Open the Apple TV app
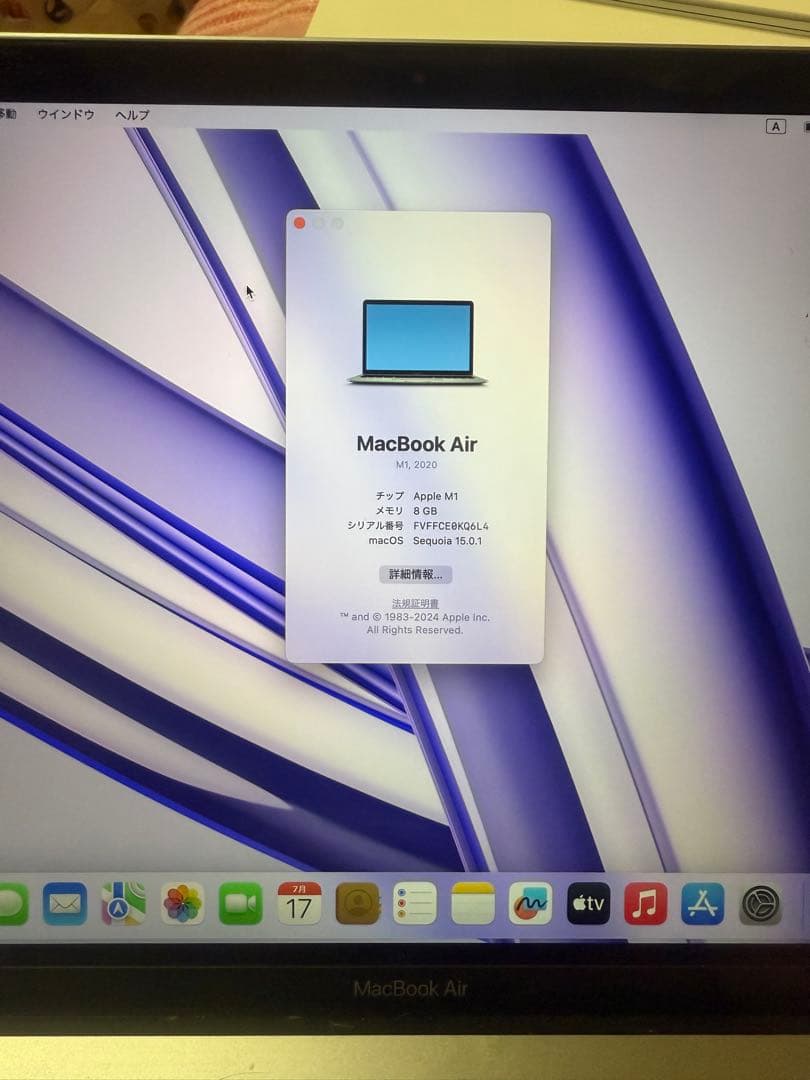The width and height of the screenshot is (810, 1080). click(x=589, y=905)
